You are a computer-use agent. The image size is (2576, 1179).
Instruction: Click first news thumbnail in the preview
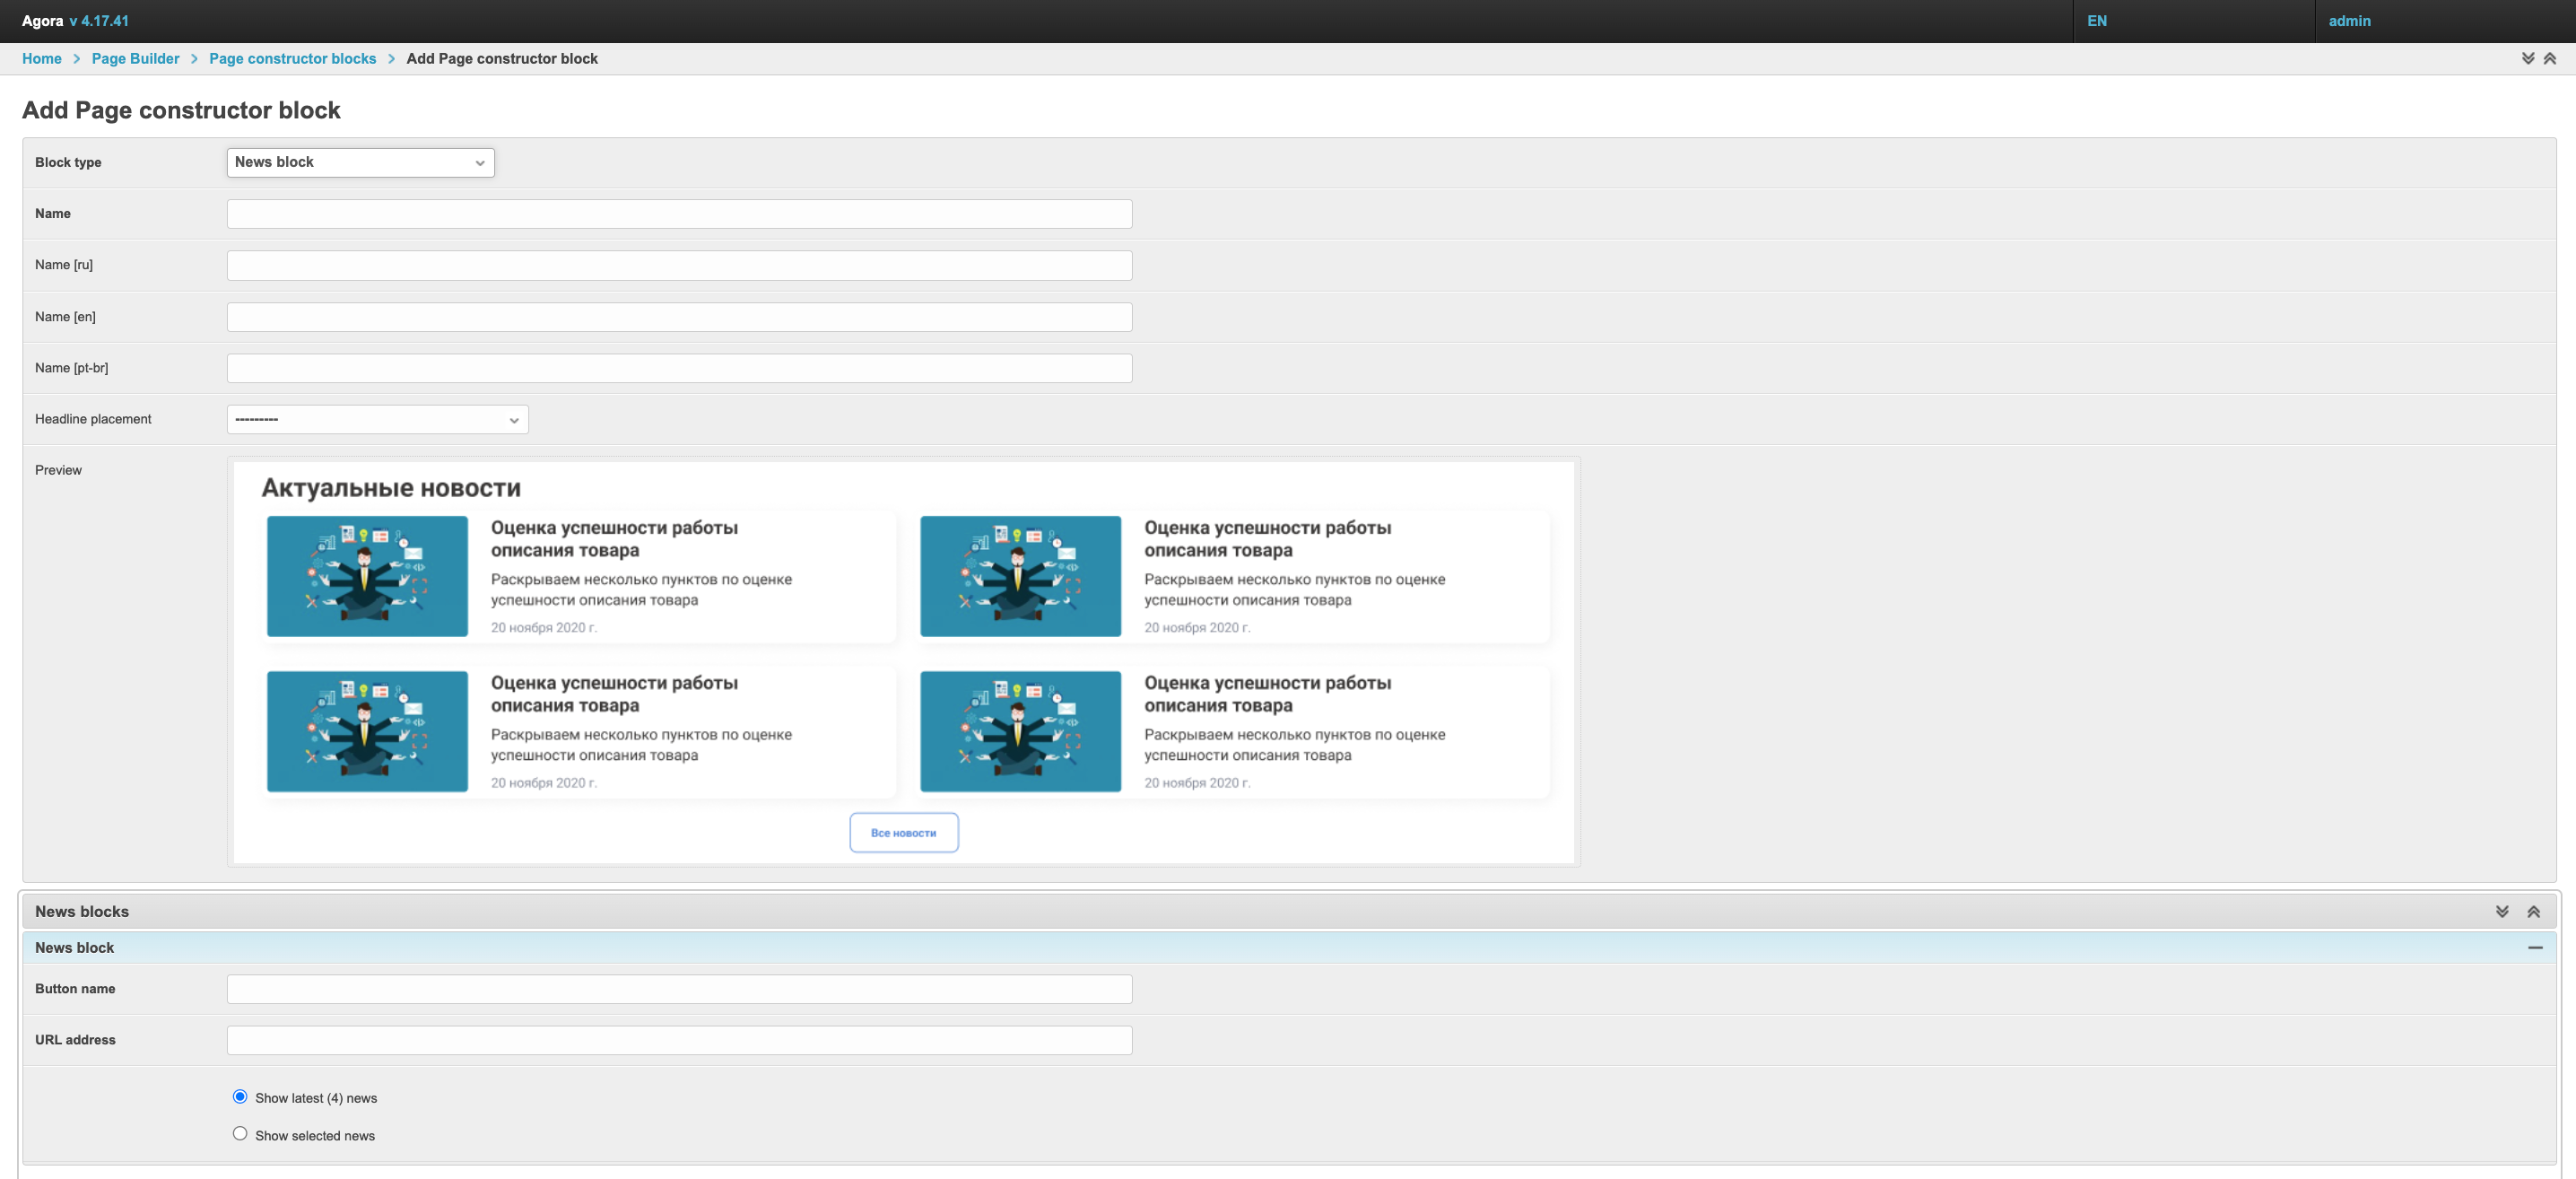click(367, 576)
